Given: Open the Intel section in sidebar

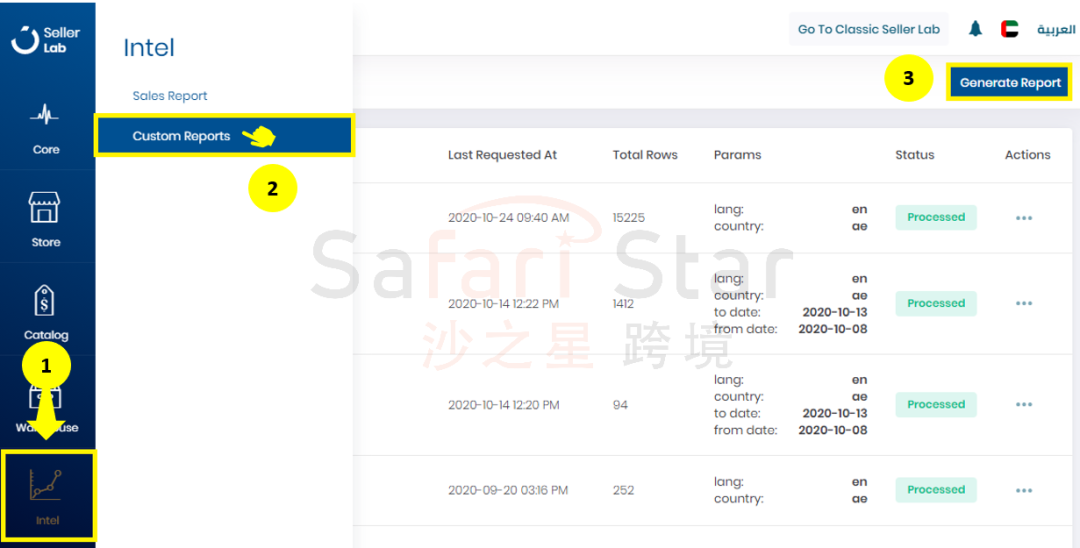Looking at the screenshot, I should tap(48, 496).
